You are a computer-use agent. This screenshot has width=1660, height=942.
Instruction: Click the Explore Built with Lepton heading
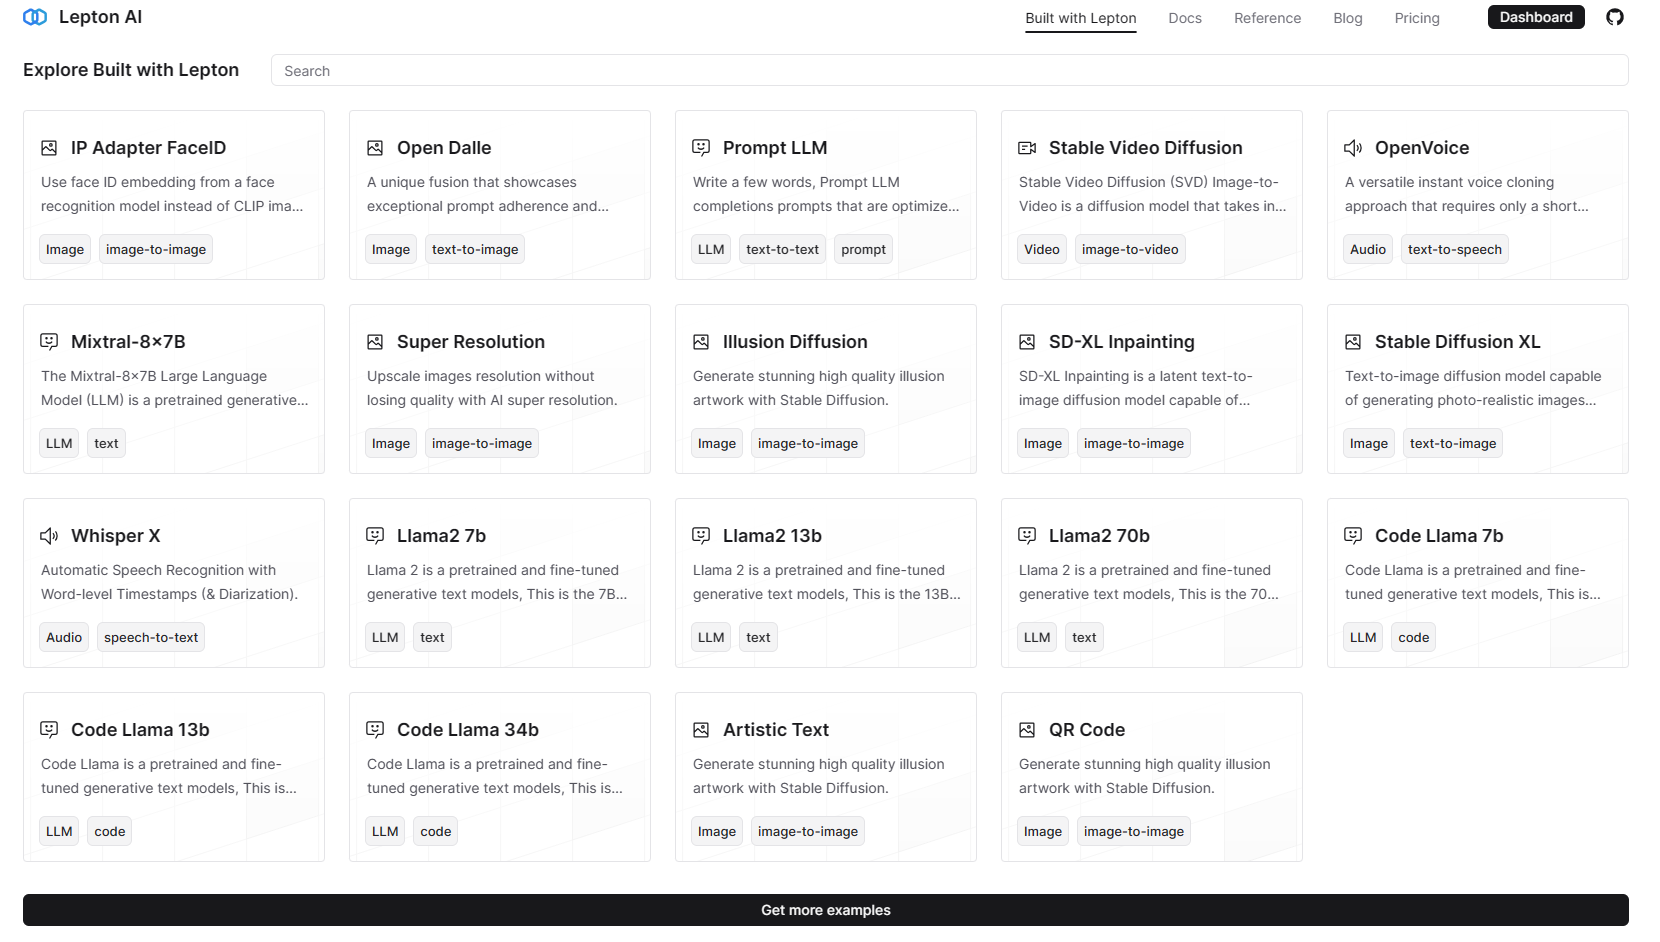click(x=131, y=70)
